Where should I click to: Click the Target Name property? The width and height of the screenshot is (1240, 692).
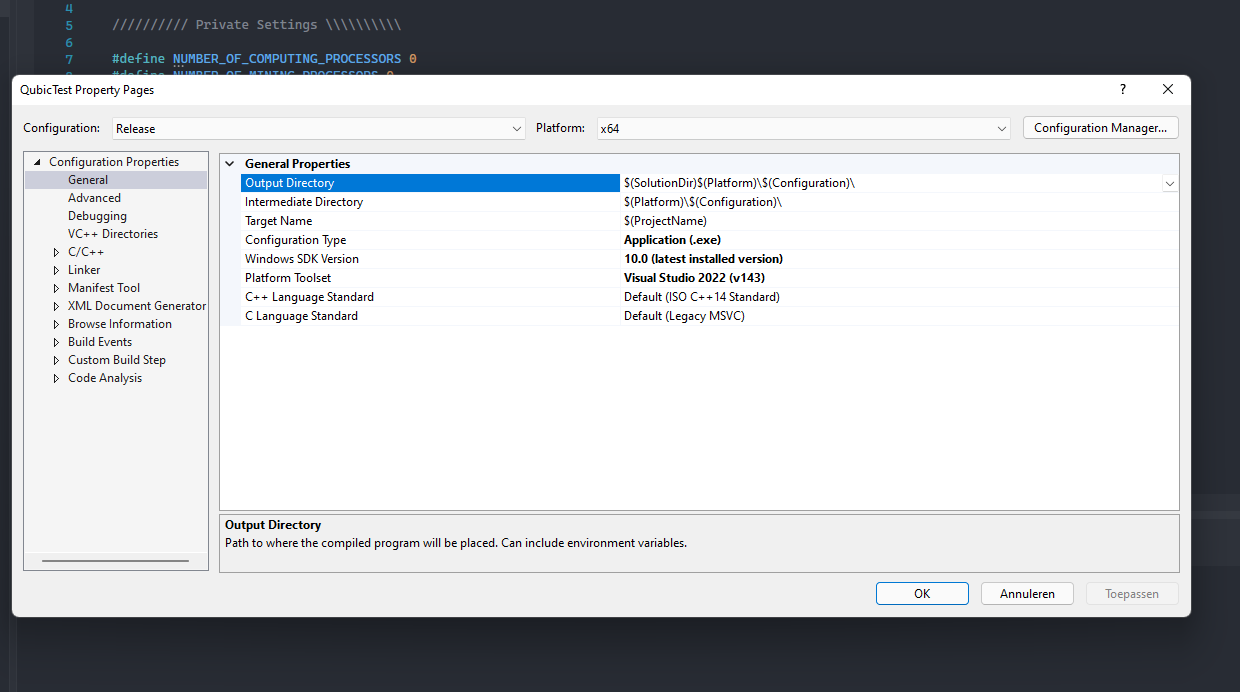click(279, 221)
